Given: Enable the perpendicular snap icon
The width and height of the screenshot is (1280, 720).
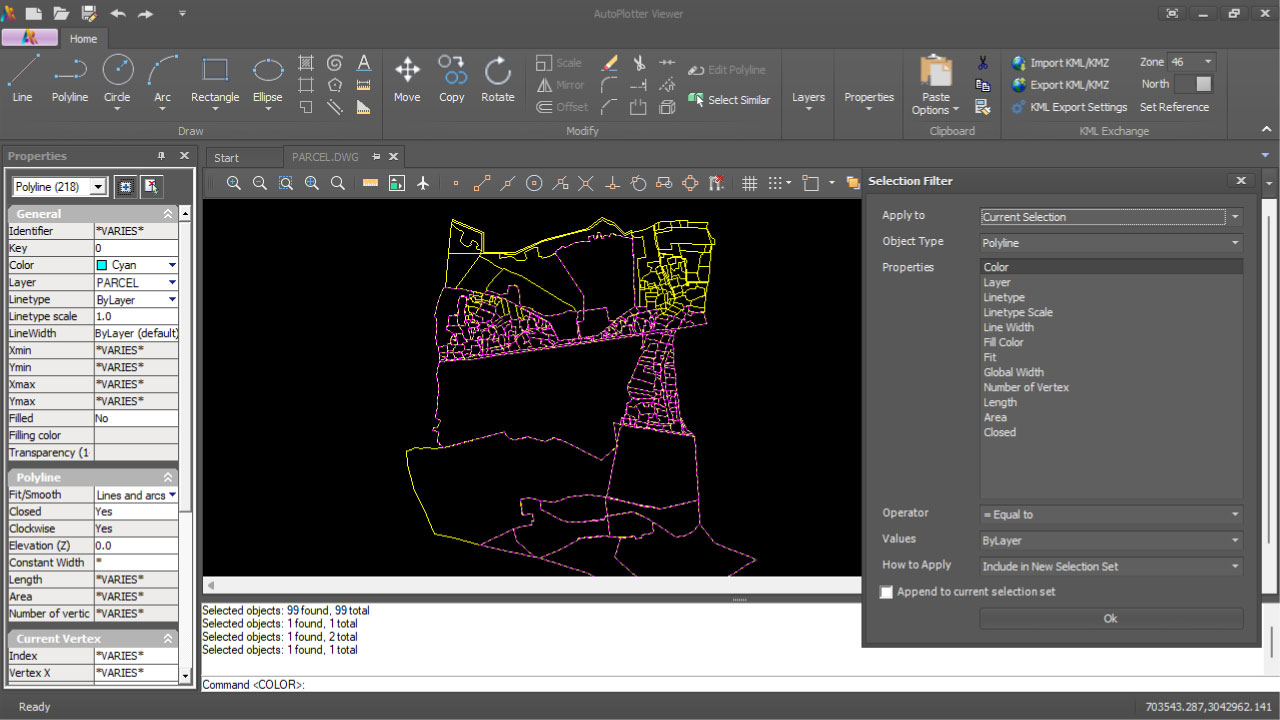Looking at the screenshot, I should pos(612,183).
